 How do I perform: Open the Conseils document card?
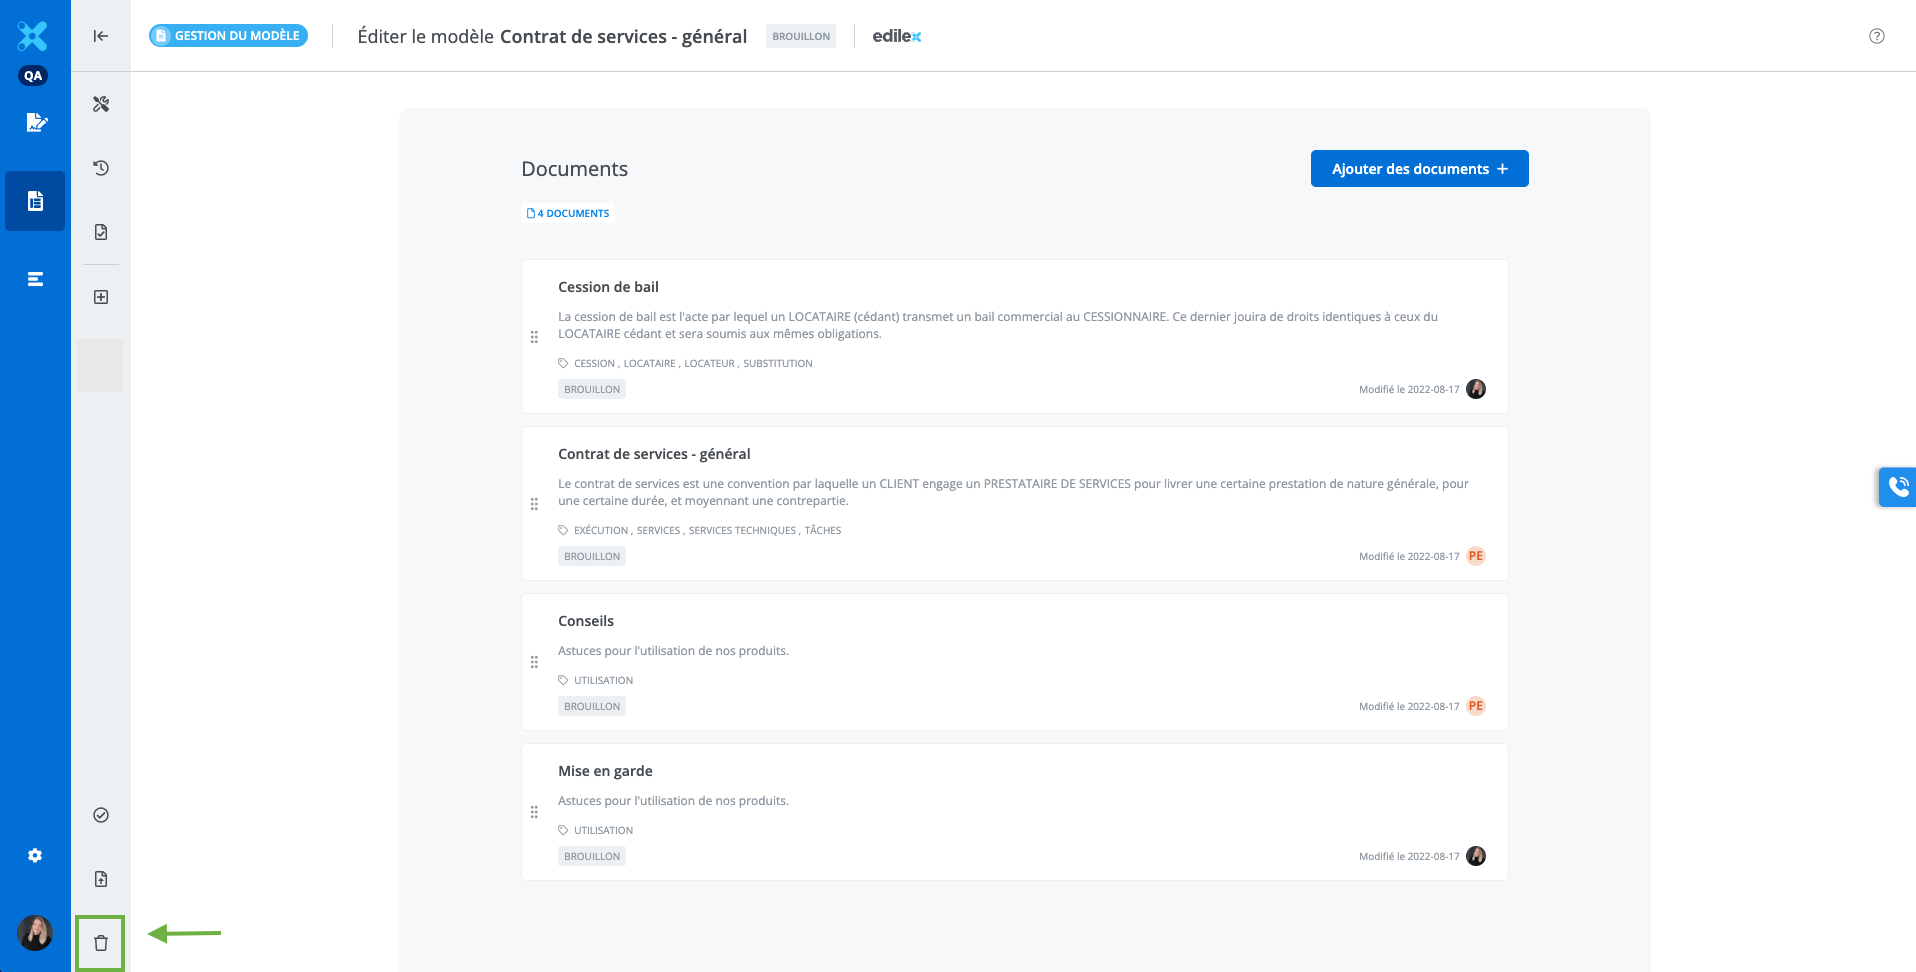click(x=586, y=621)
